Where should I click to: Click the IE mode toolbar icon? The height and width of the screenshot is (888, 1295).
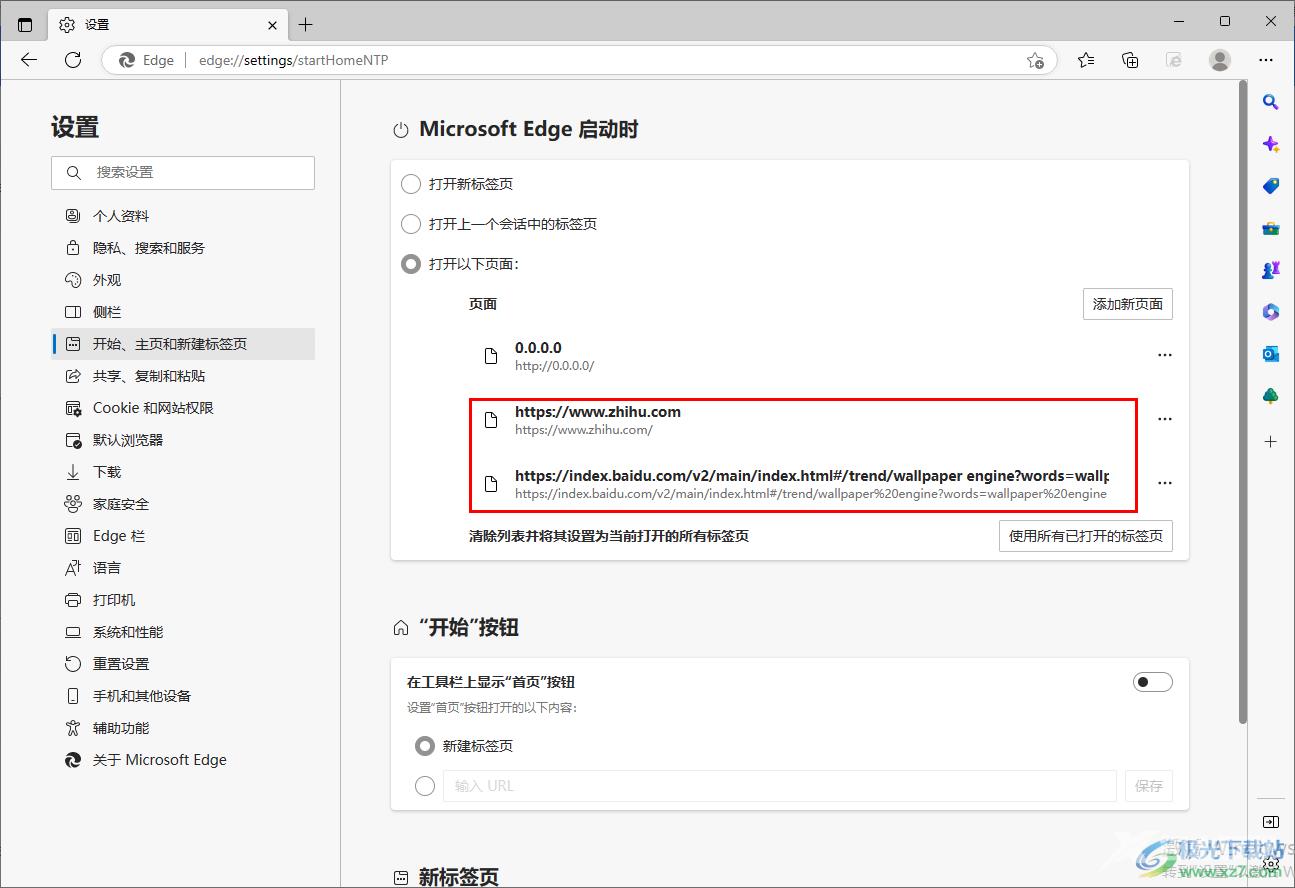[x=1174, y=60]
